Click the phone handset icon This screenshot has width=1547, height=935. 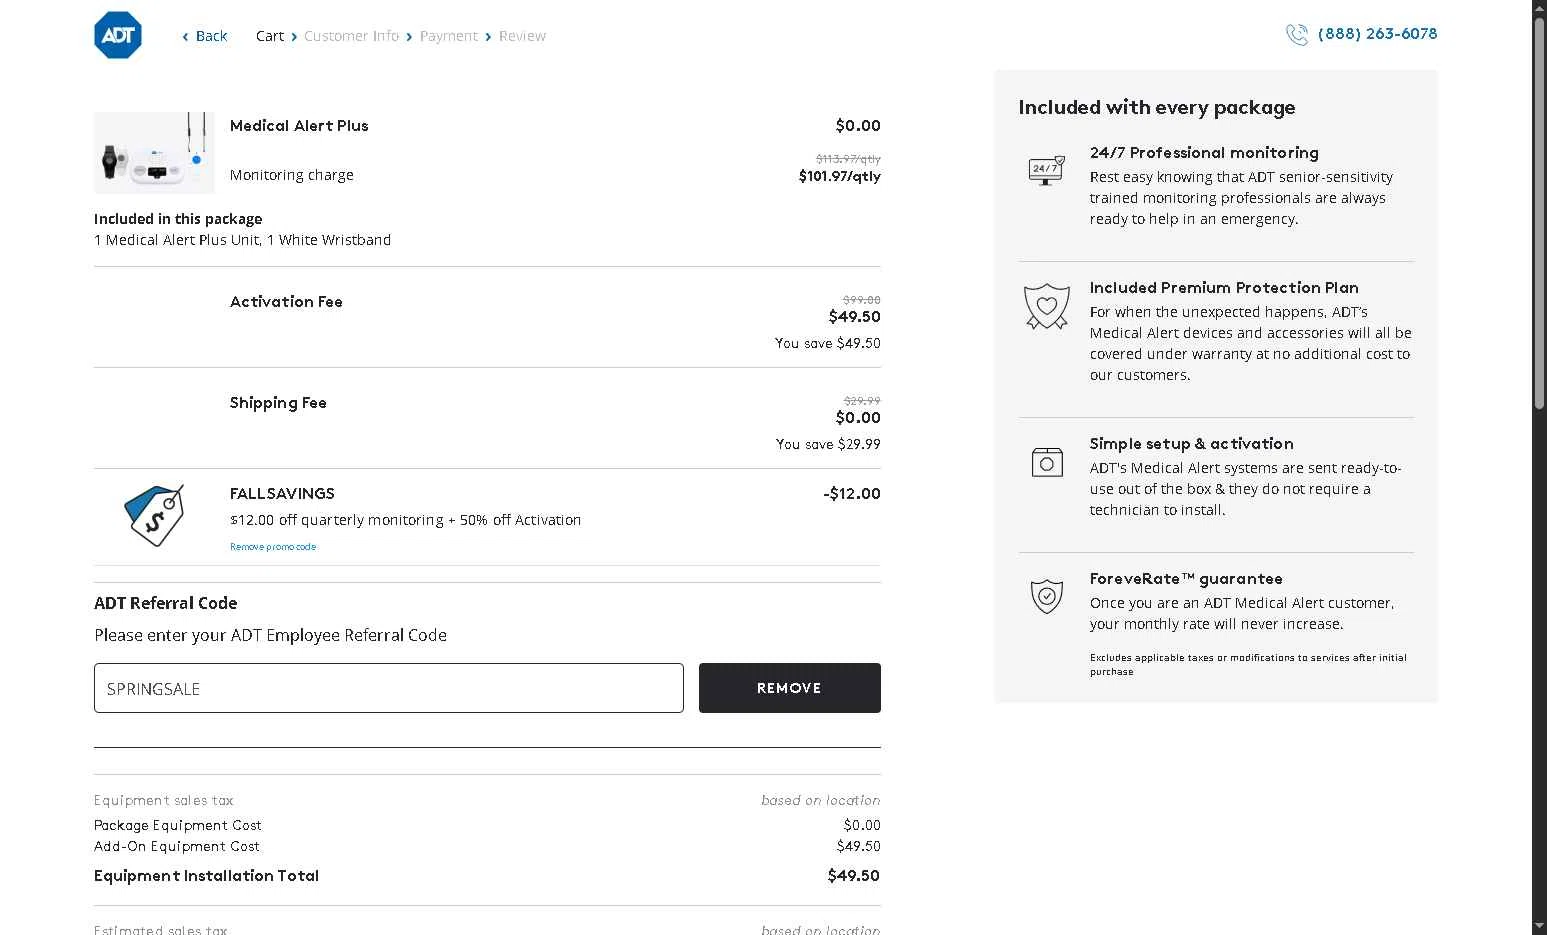1296,35
